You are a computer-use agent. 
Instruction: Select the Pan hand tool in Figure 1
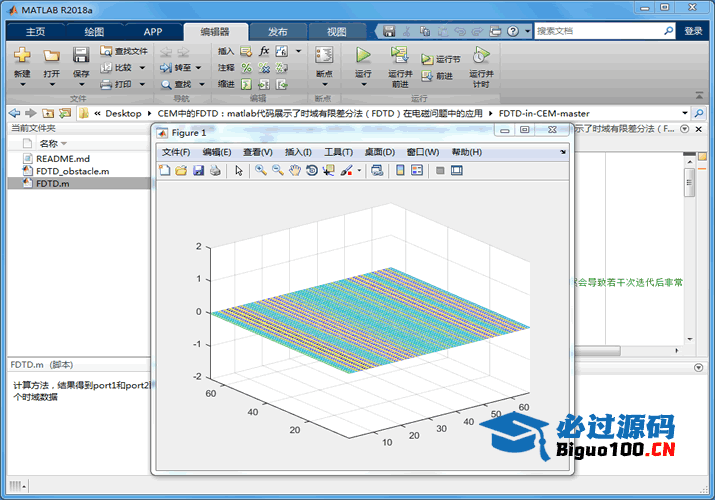pyautogui.click(x=295, y=170)
